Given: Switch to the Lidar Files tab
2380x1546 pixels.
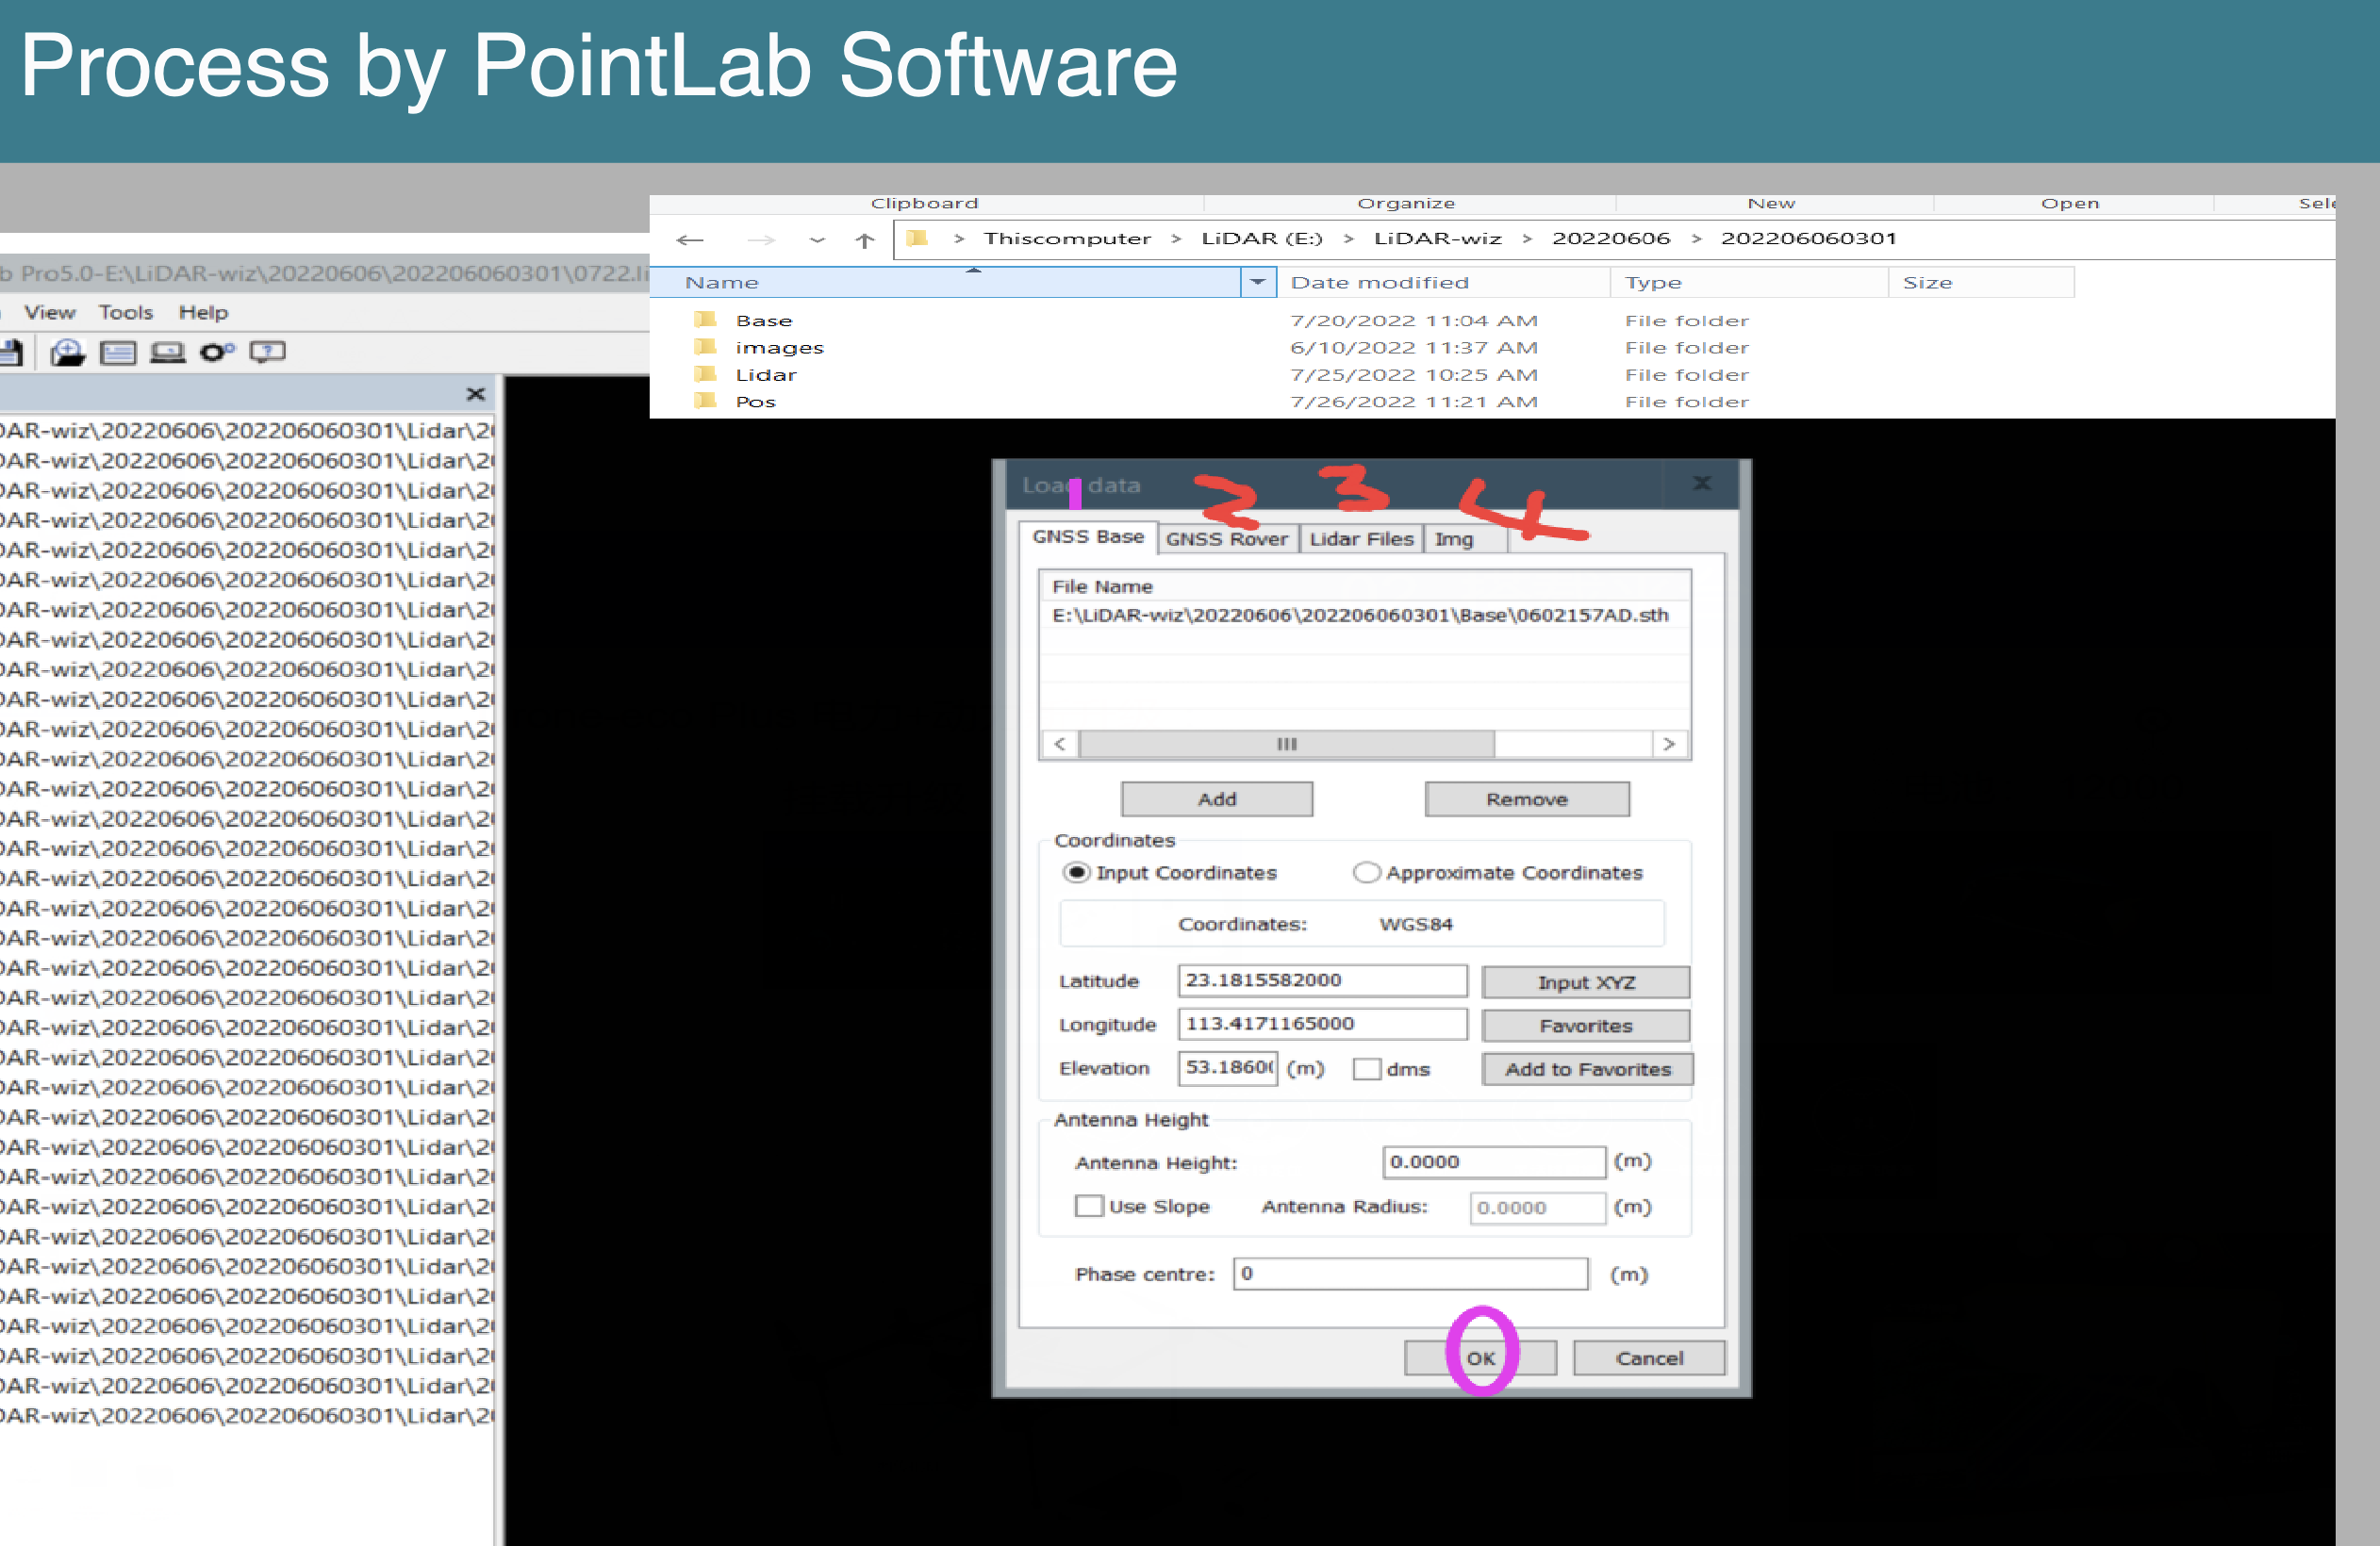Looking at the screenshot, I should pyautogui.click(x=1361, y=539).
